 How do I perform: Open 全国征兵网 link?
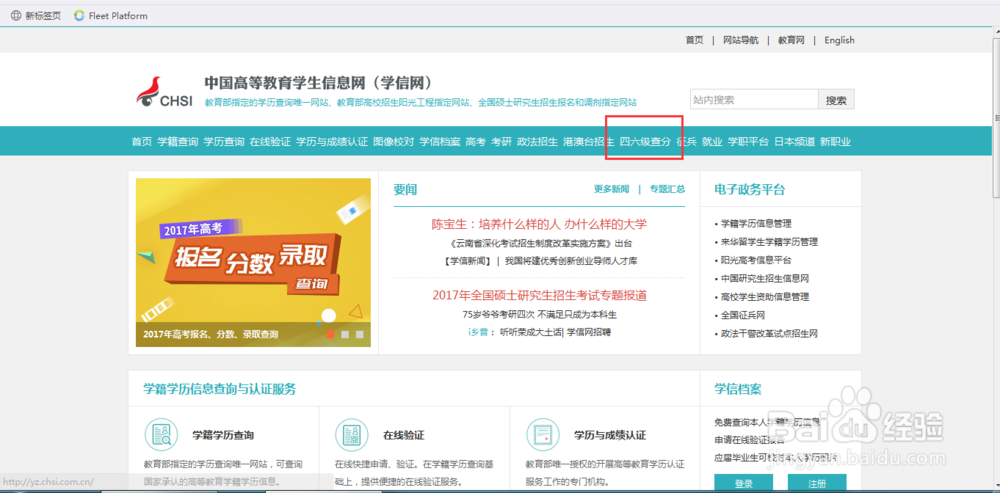[x=742, y=315]
